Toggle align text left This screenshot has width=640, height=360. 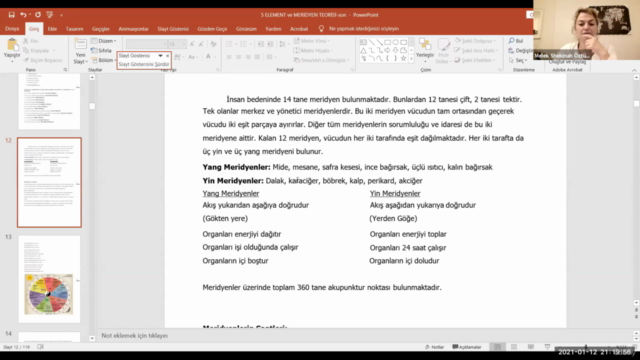pyautogui.click(x=229, y=57)
